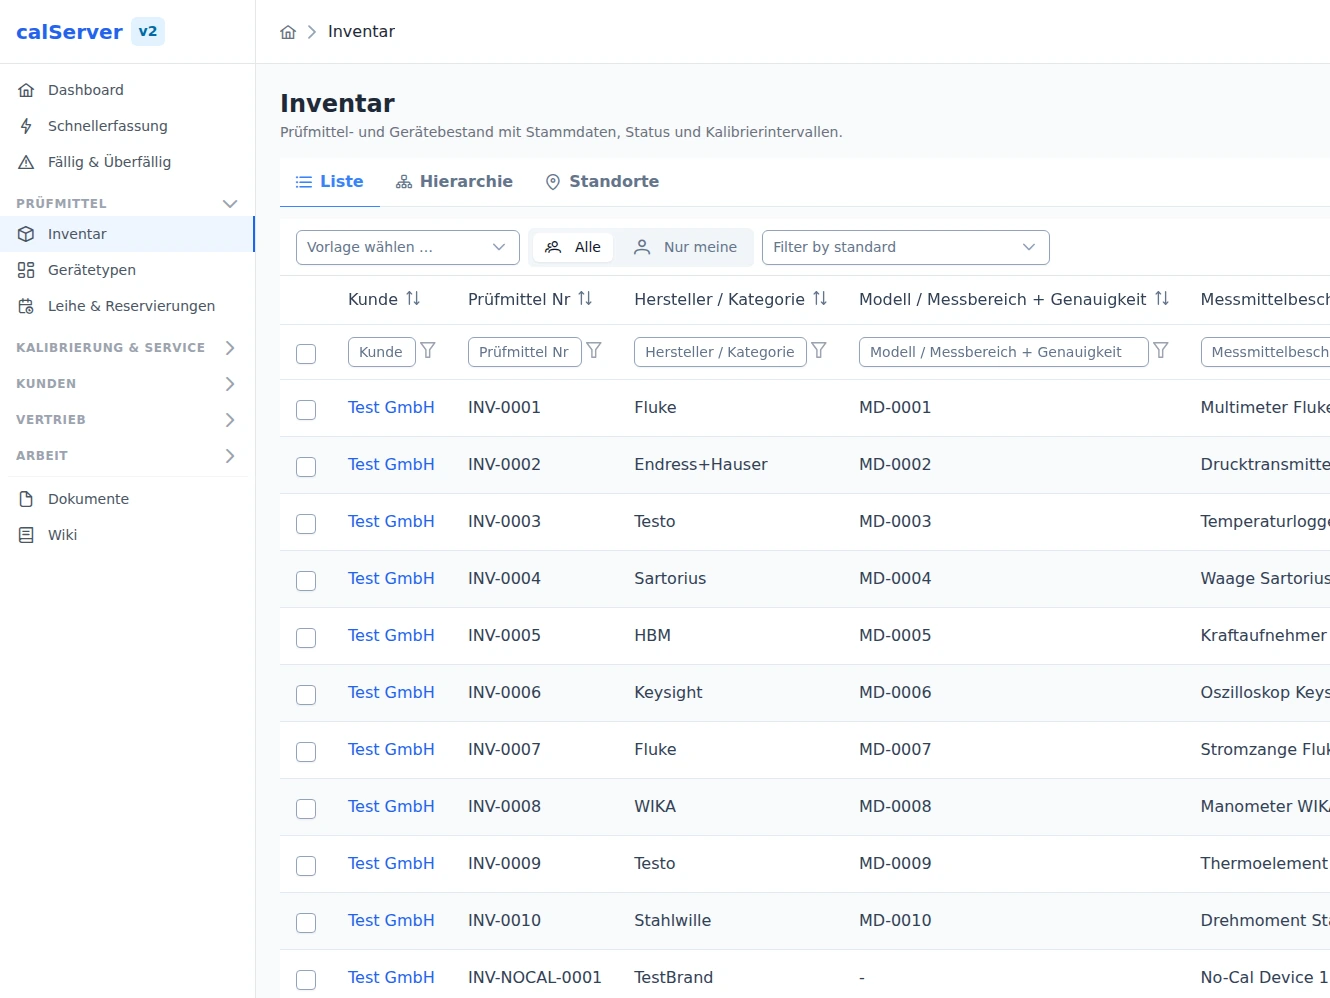Open Schnellerfassung from the sidebar

coord(127,126)
